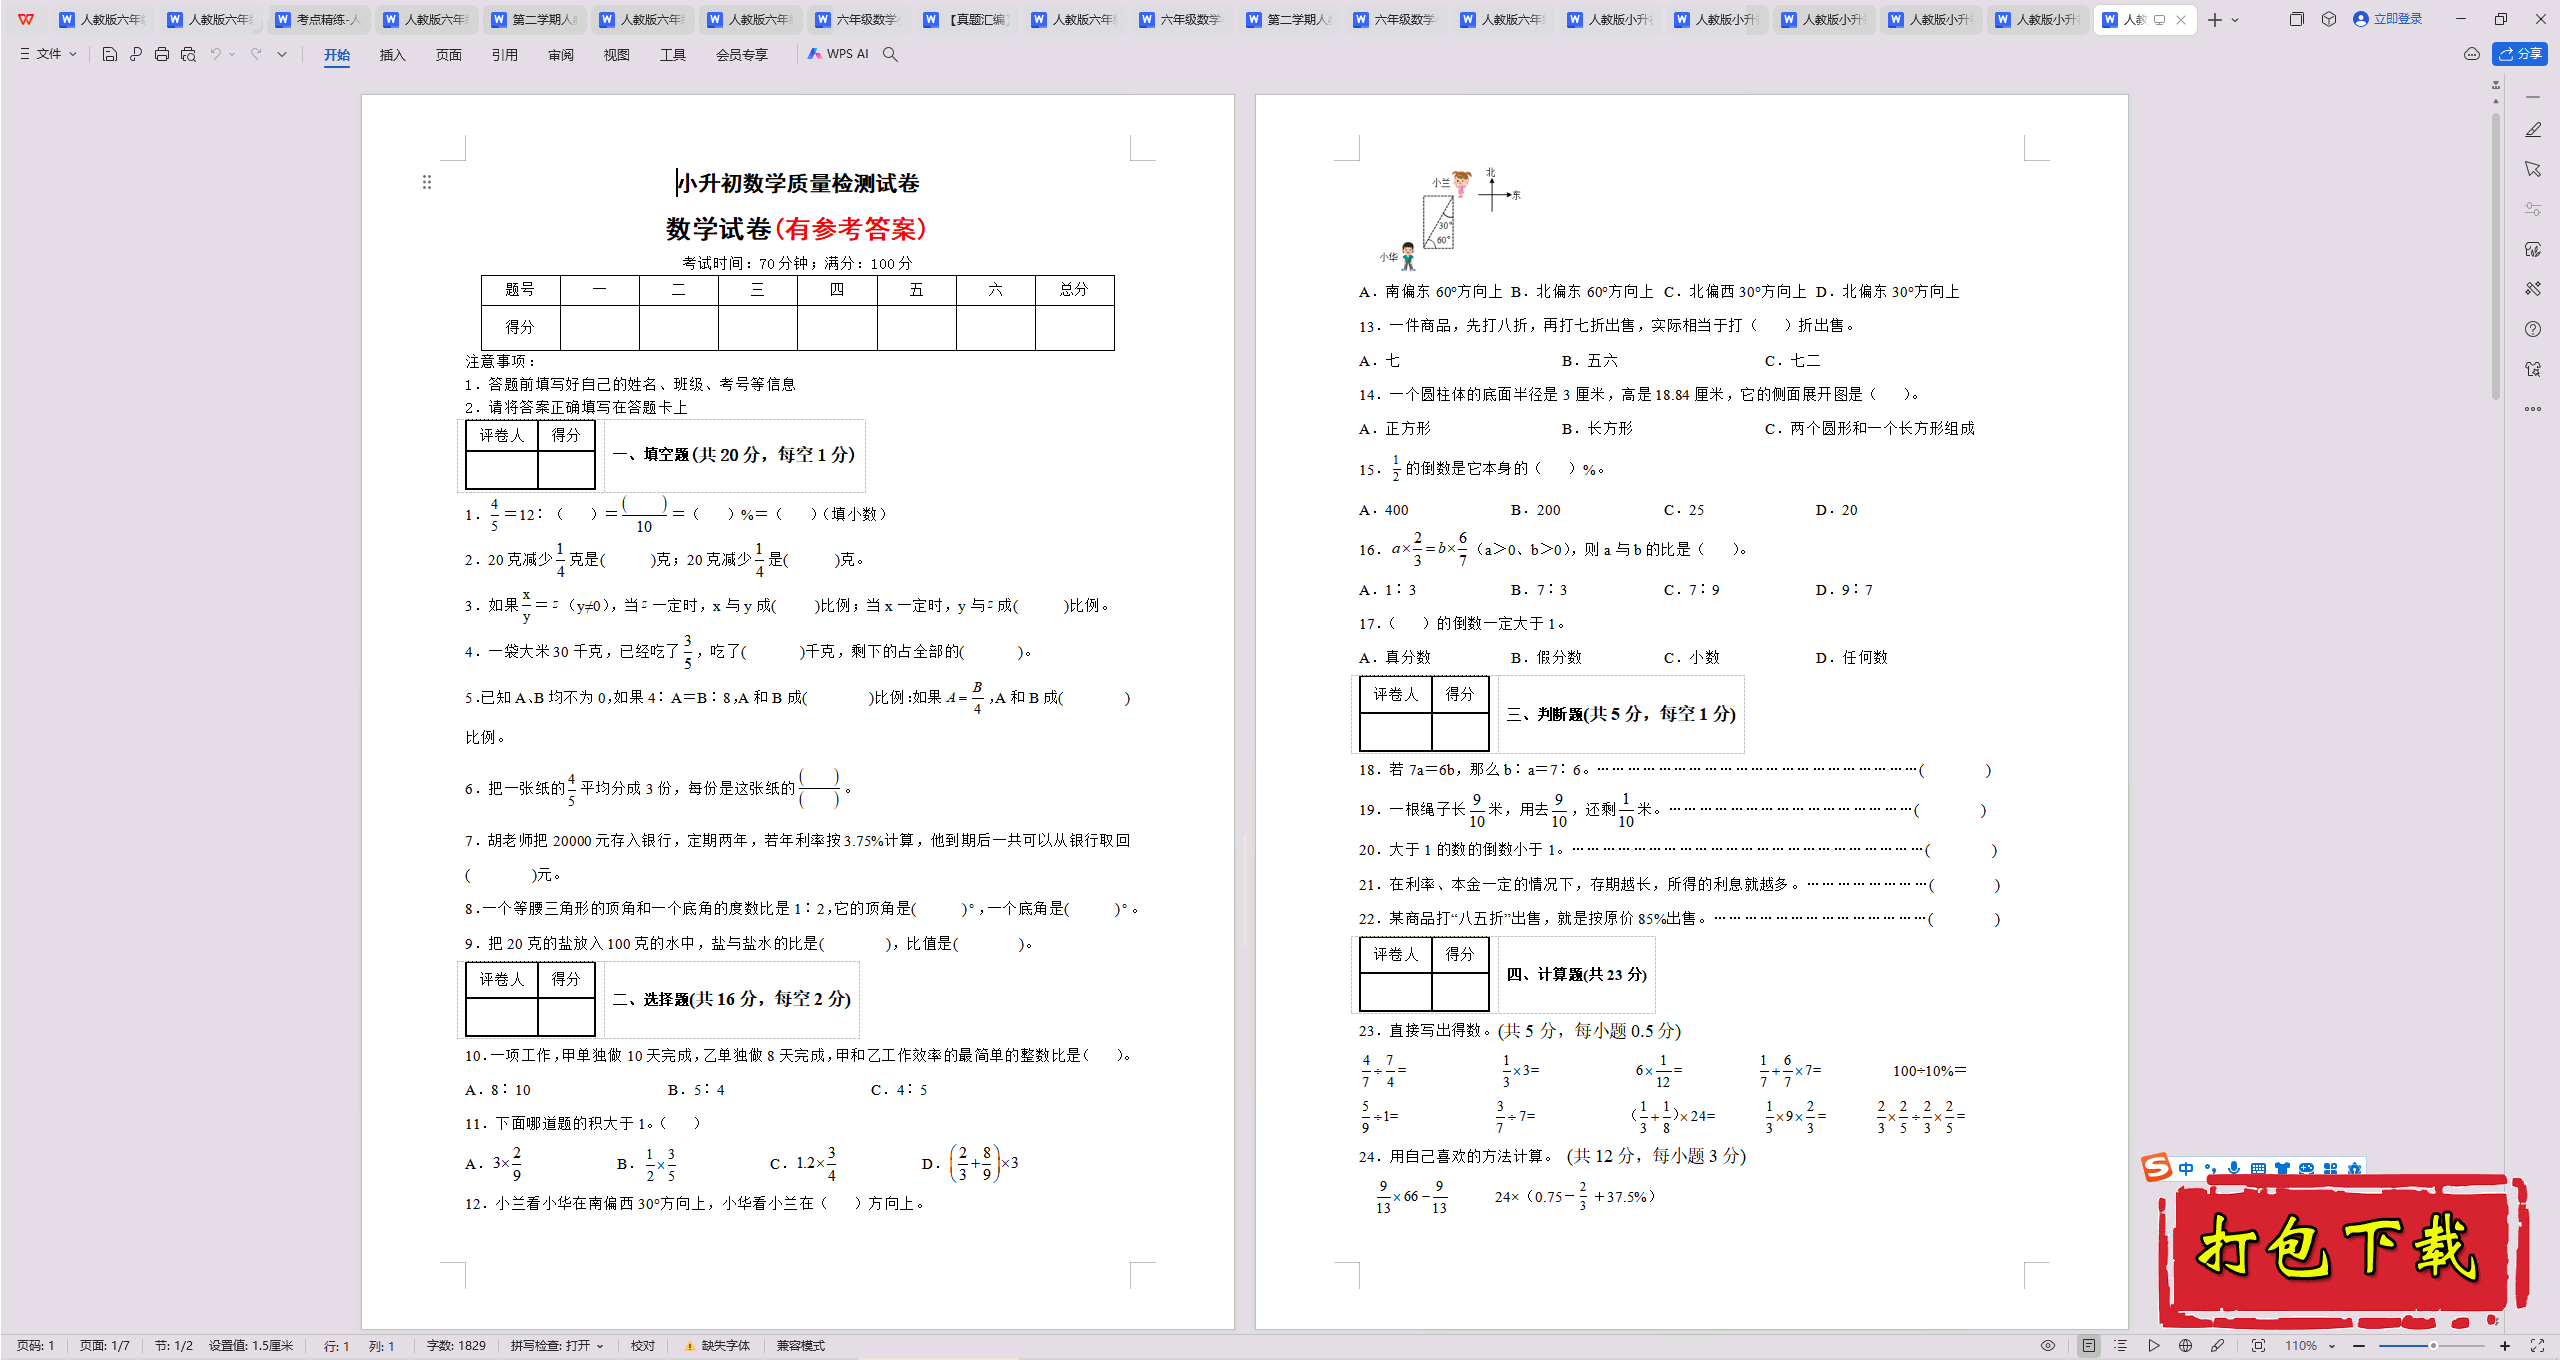Screen dimensions: 2560x1360
Task: Click the cloud sync status icon
Action: click(x=2472, y=54)
